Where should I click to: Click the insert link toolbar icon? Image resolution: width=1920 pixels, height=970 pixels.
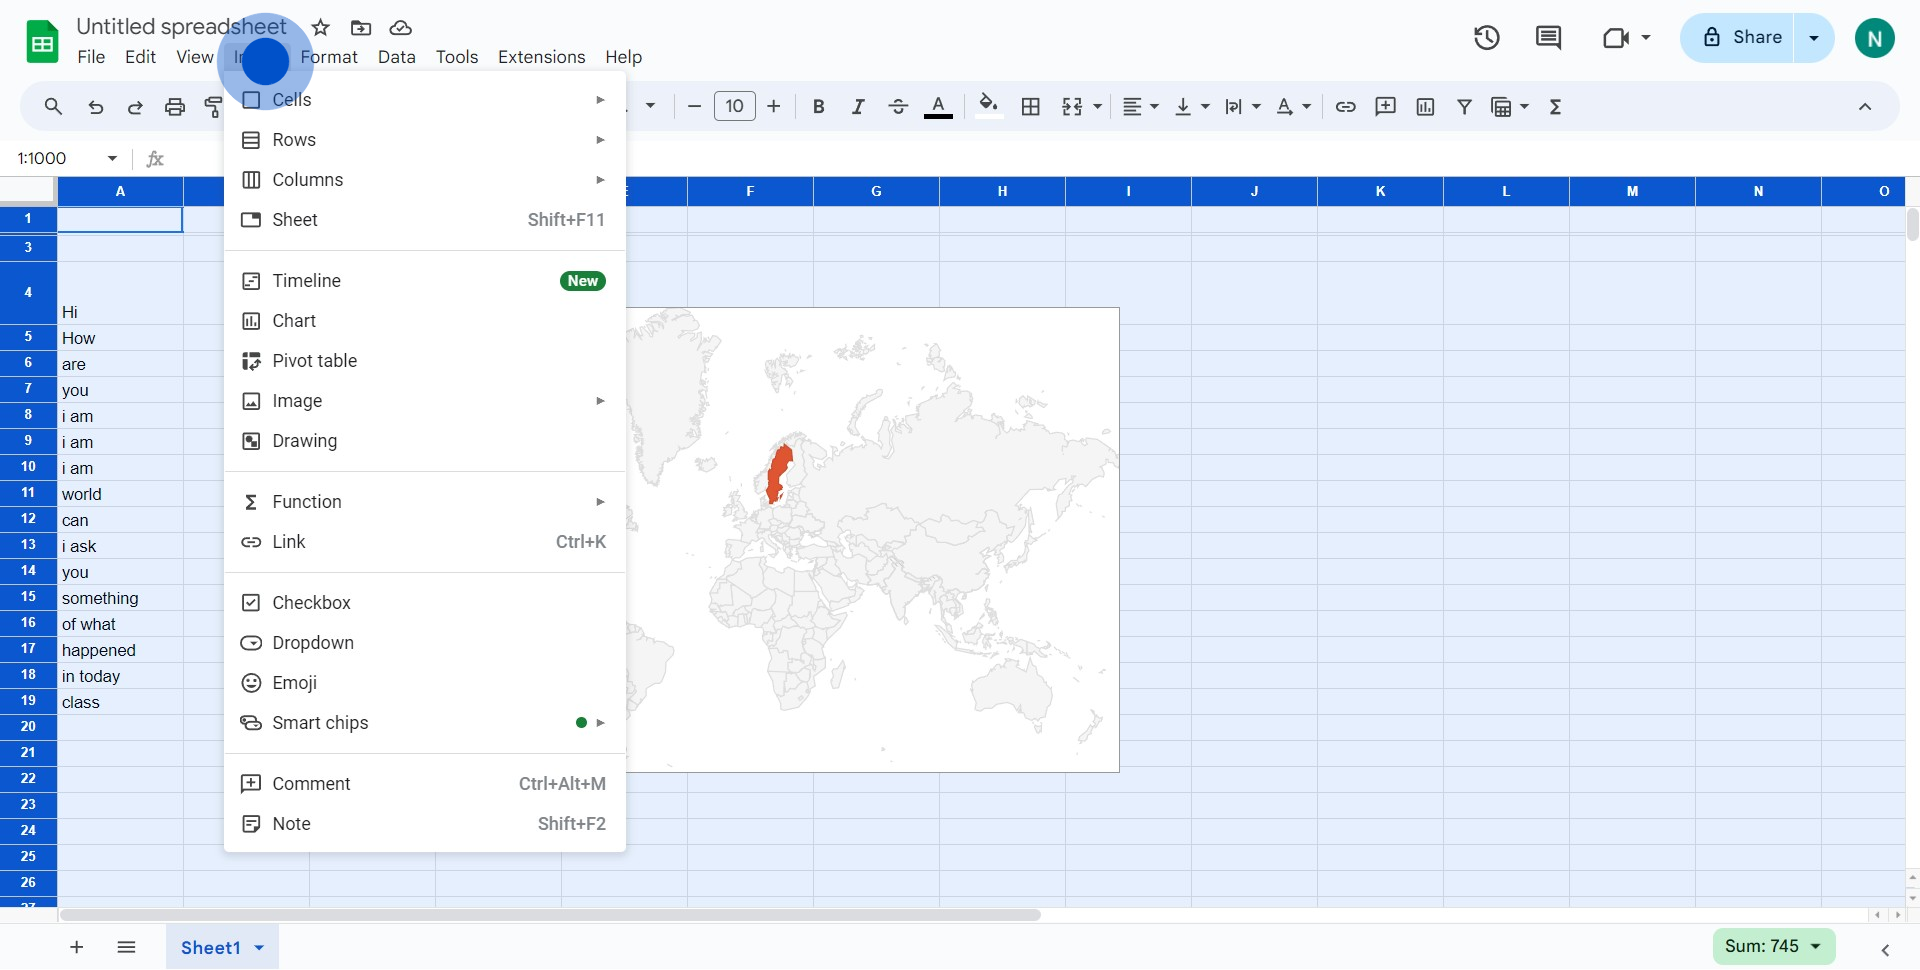click(x=1345, y=107)
